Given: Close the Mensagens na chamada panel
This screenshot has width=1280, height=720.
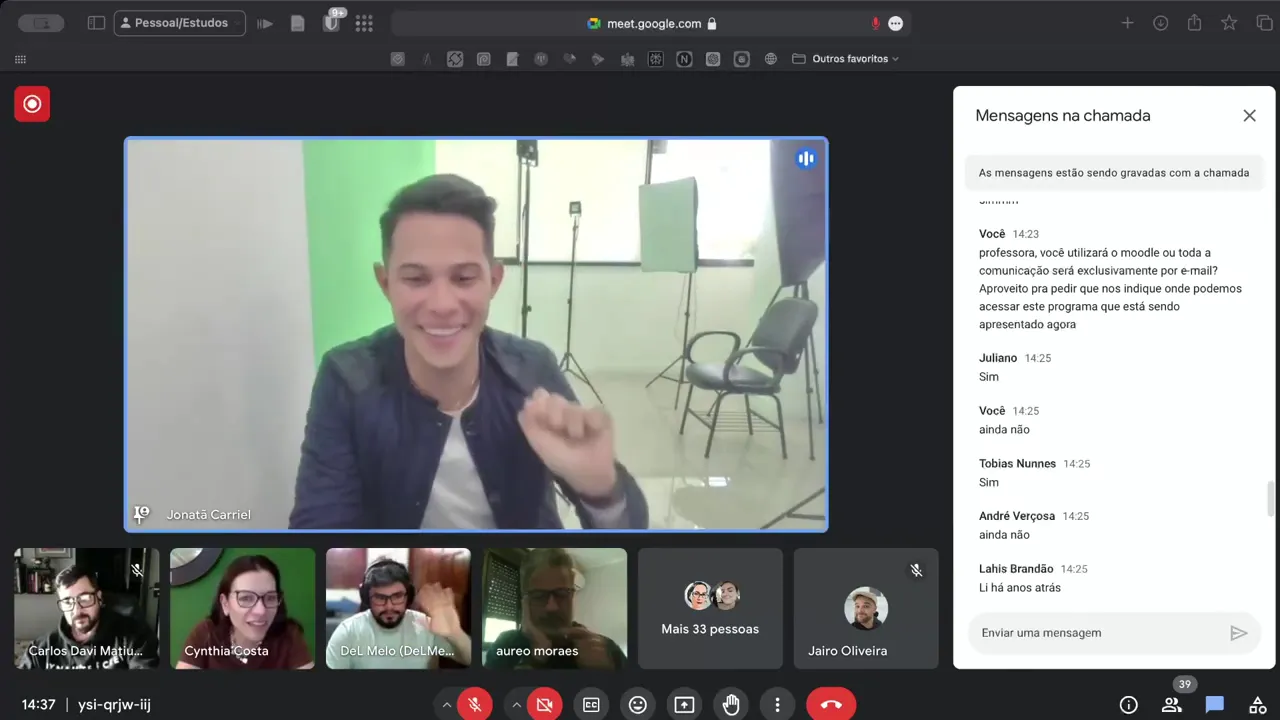Looking at the screenshot, I should (x=1249, y=116).
